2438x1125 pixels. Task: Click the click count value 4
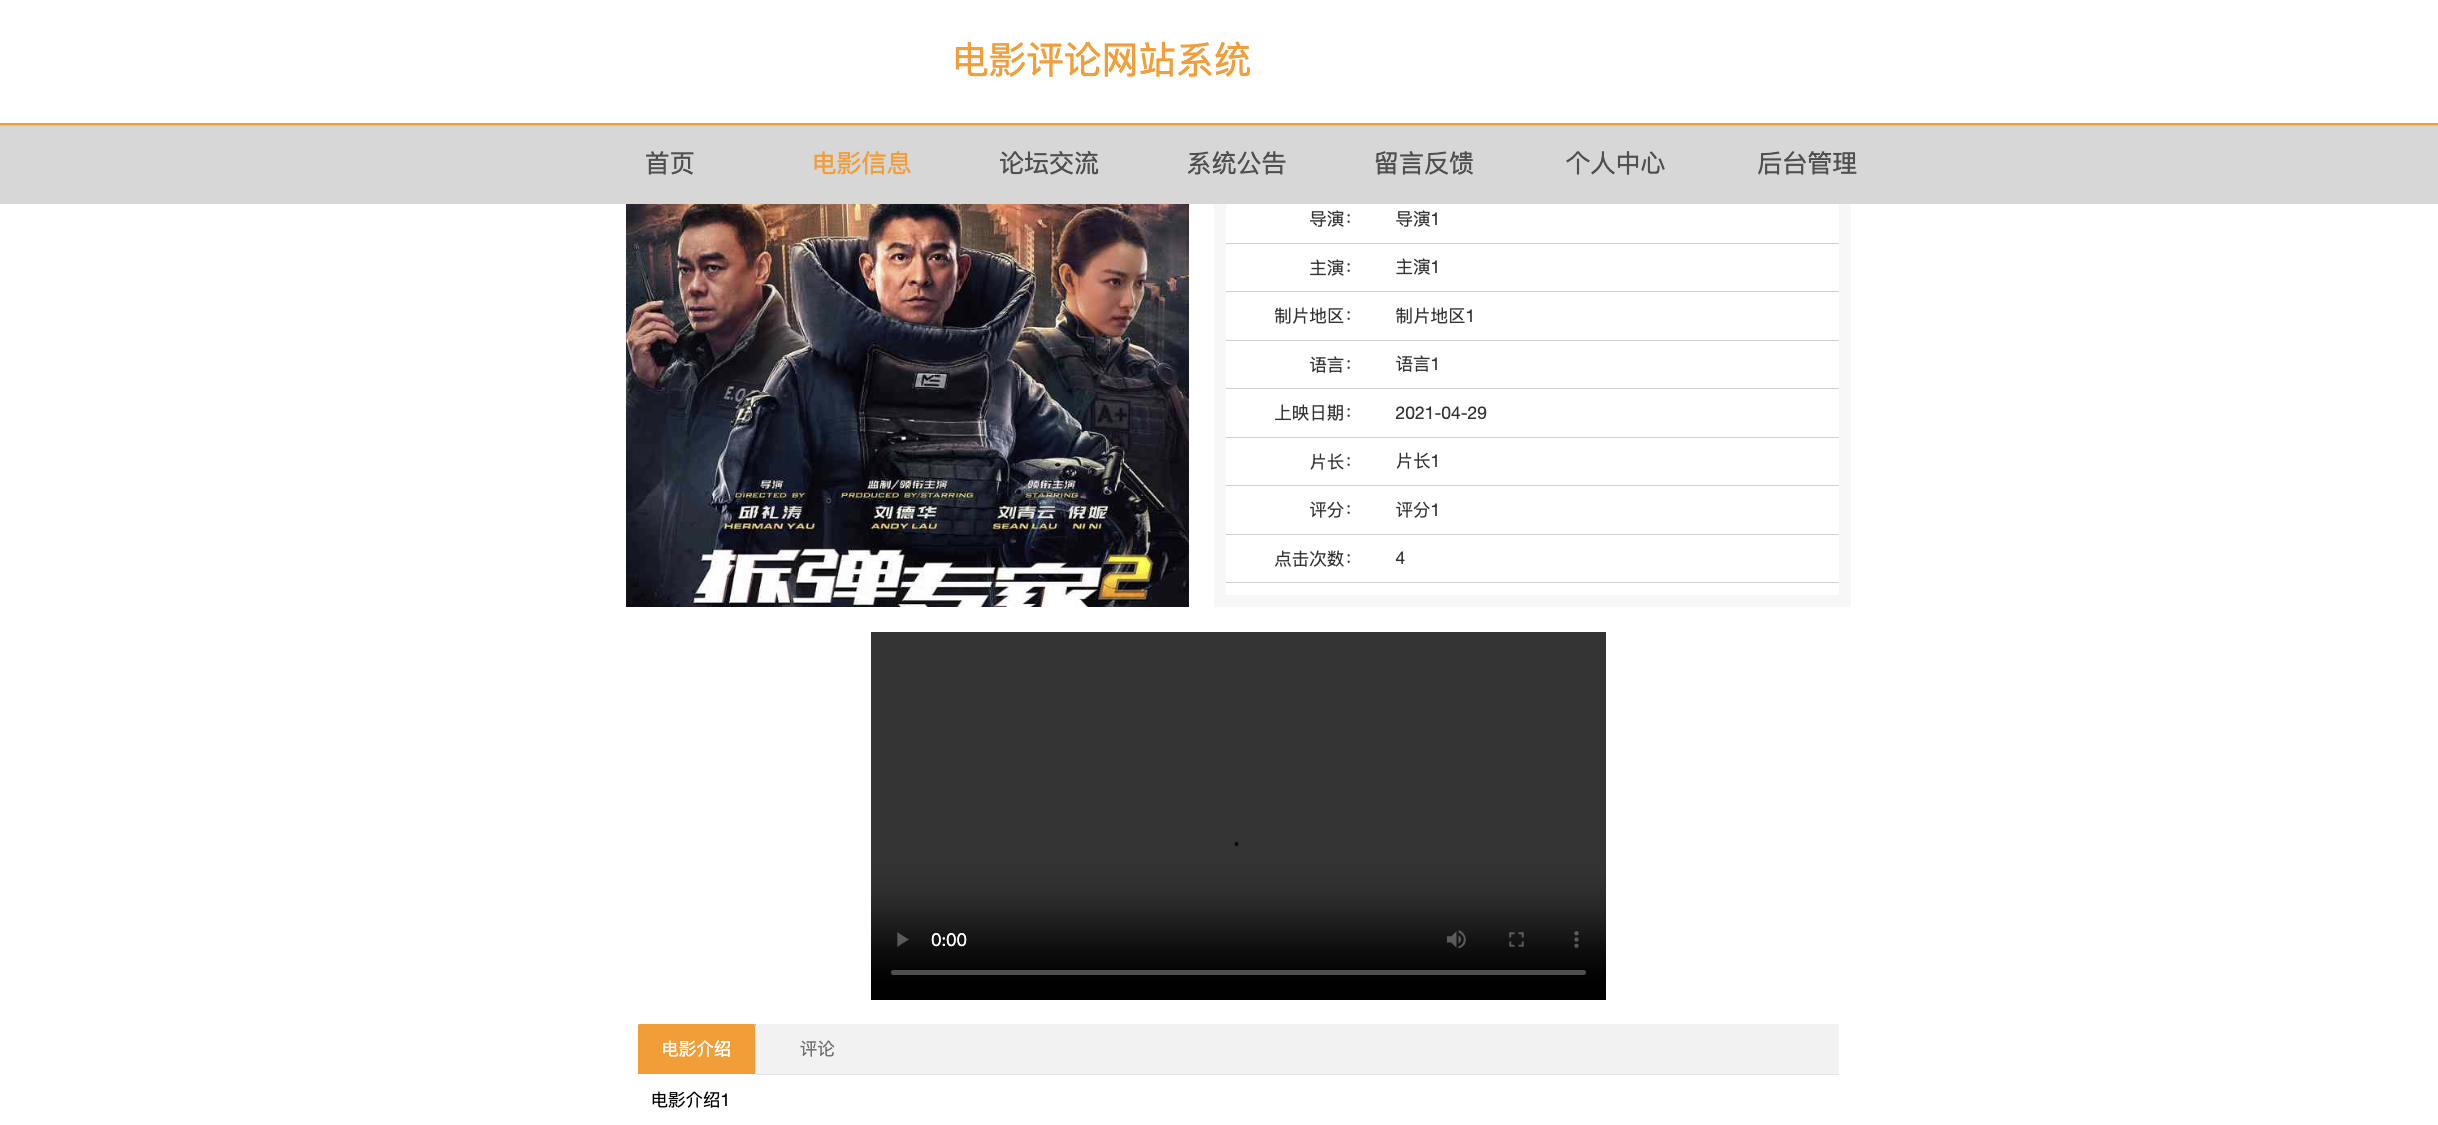(x=1400, y=558)
